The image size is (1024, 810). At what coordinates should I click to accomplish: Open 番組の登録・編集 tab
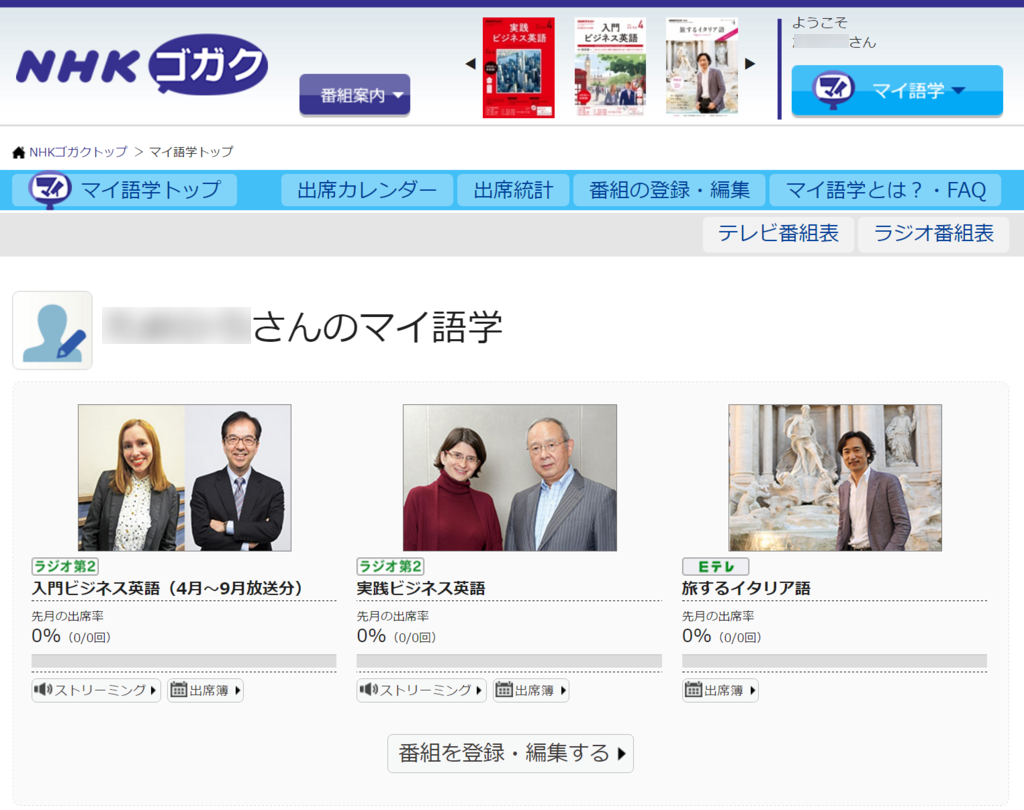pos(669,190)
